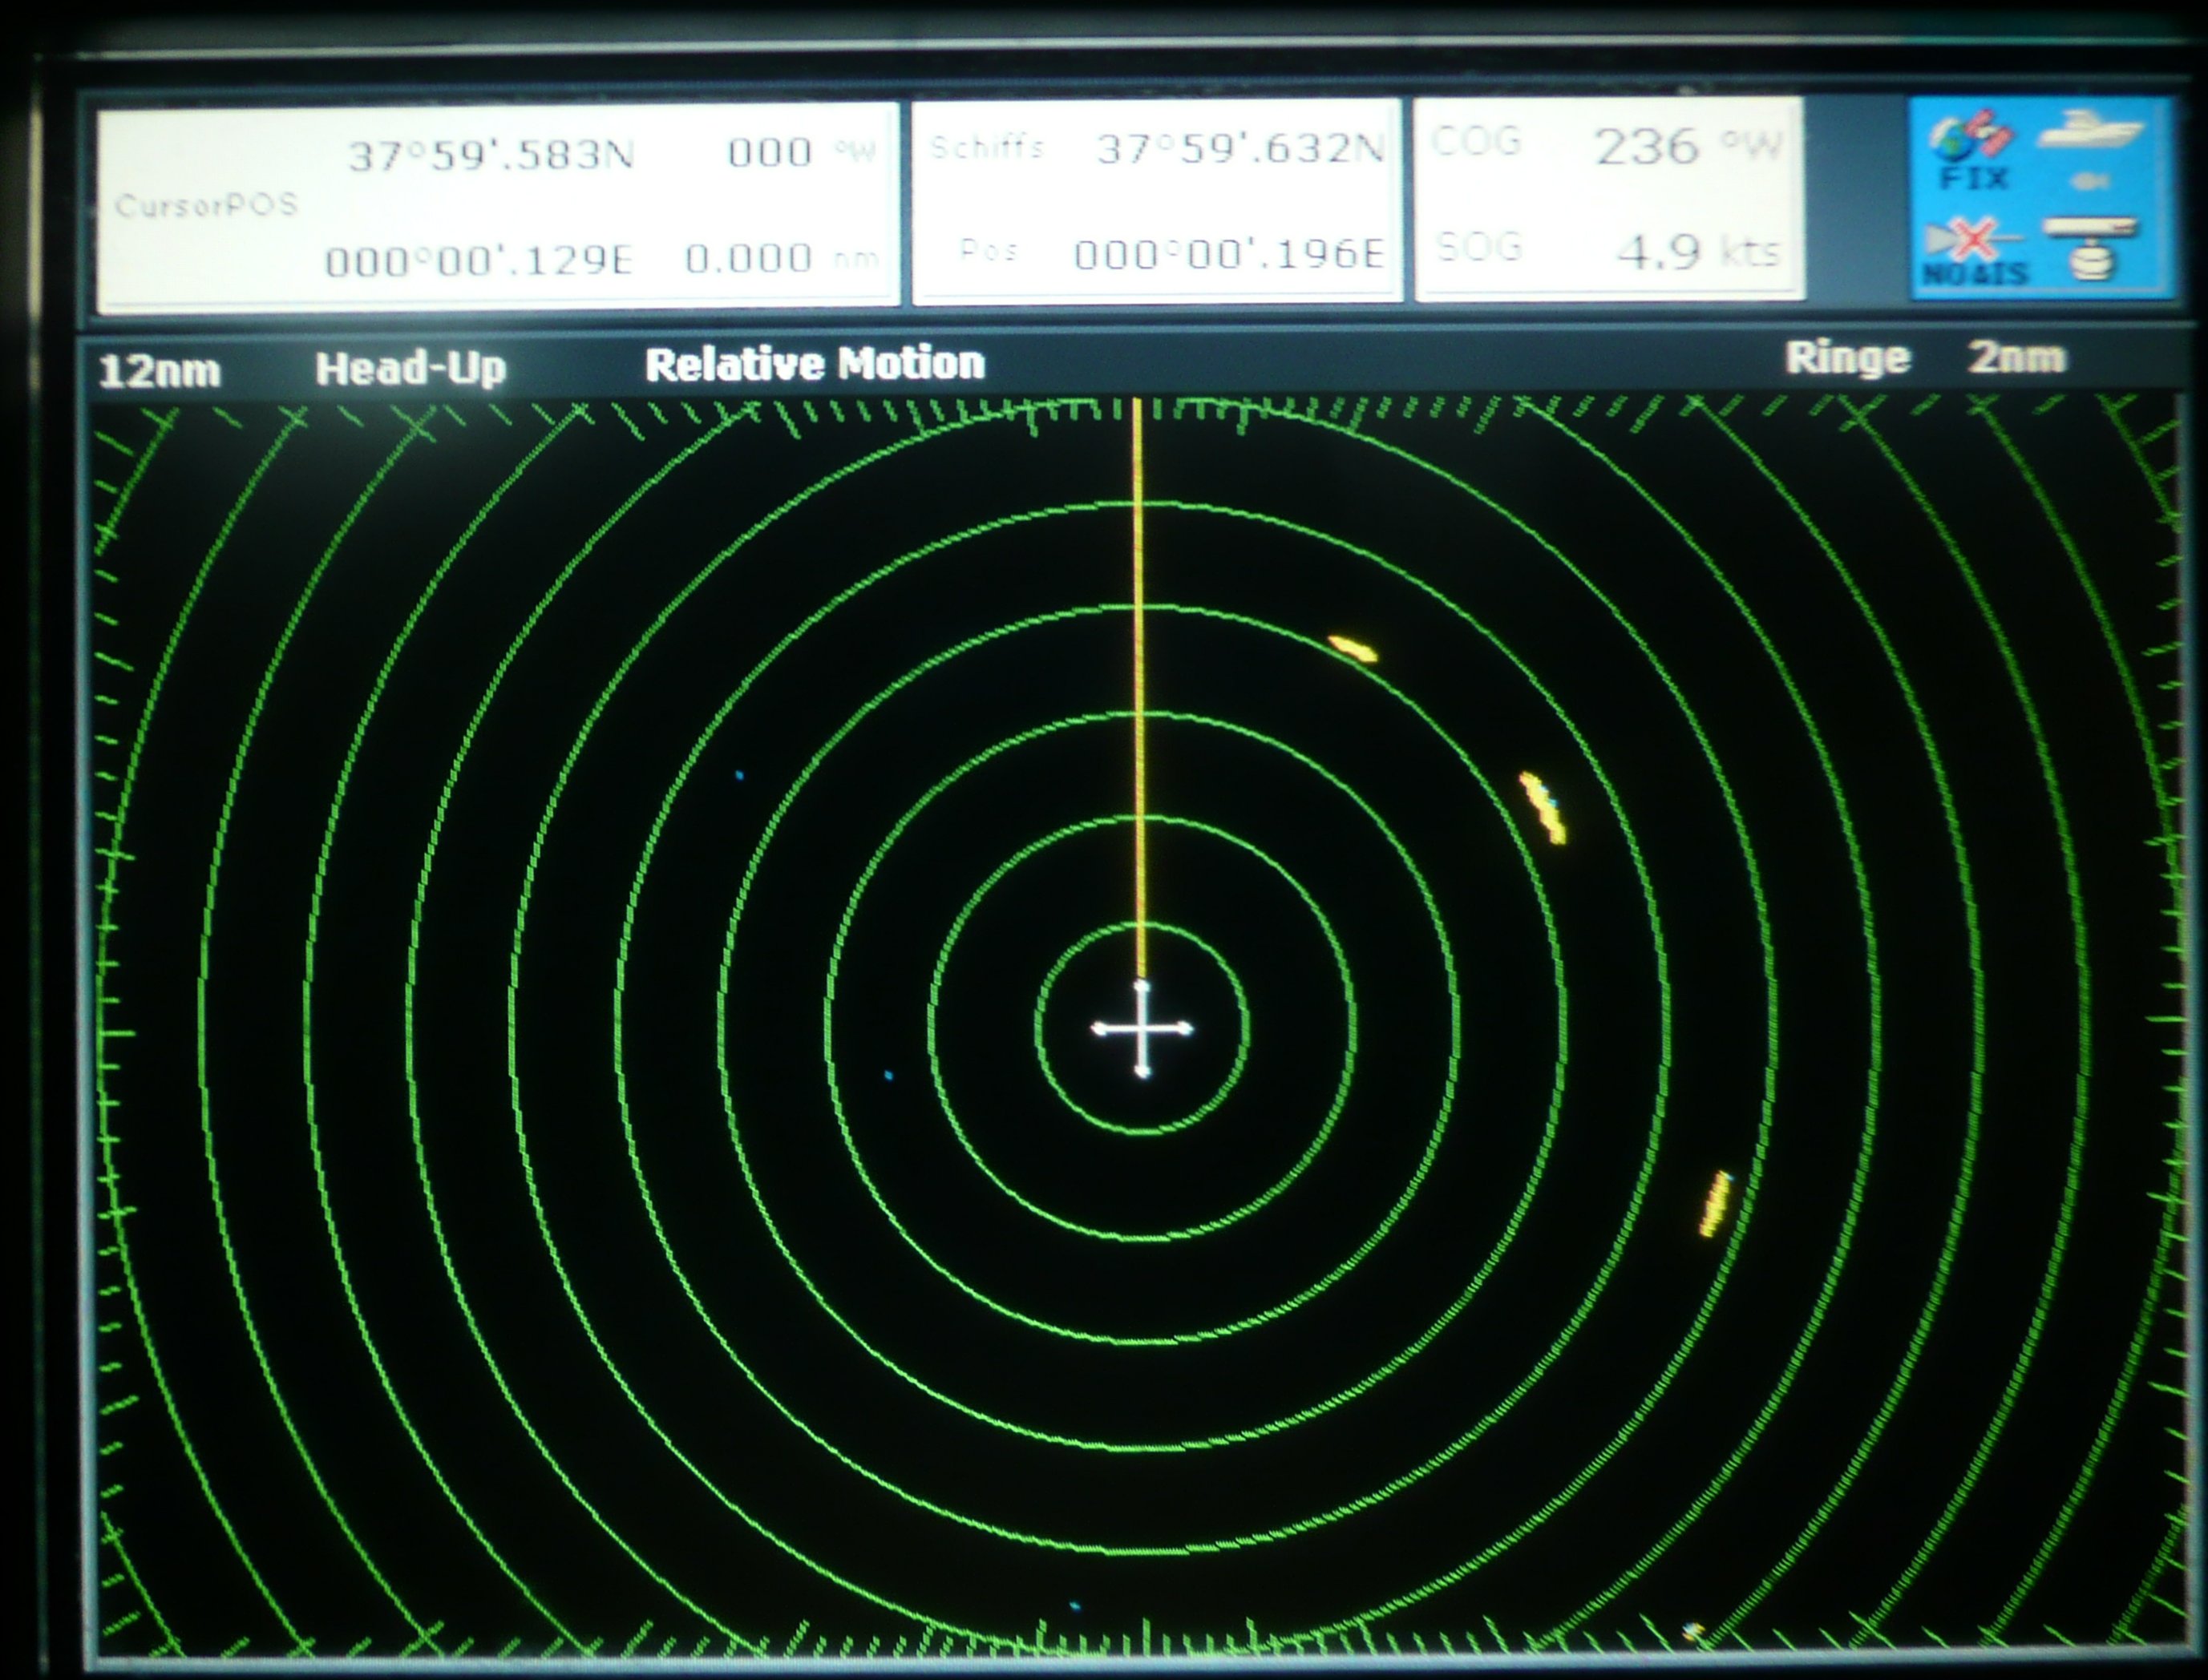Click cursor longitude 000°00'.129E
Screen dimensions: 2208x1680
(x=479, y=261)
